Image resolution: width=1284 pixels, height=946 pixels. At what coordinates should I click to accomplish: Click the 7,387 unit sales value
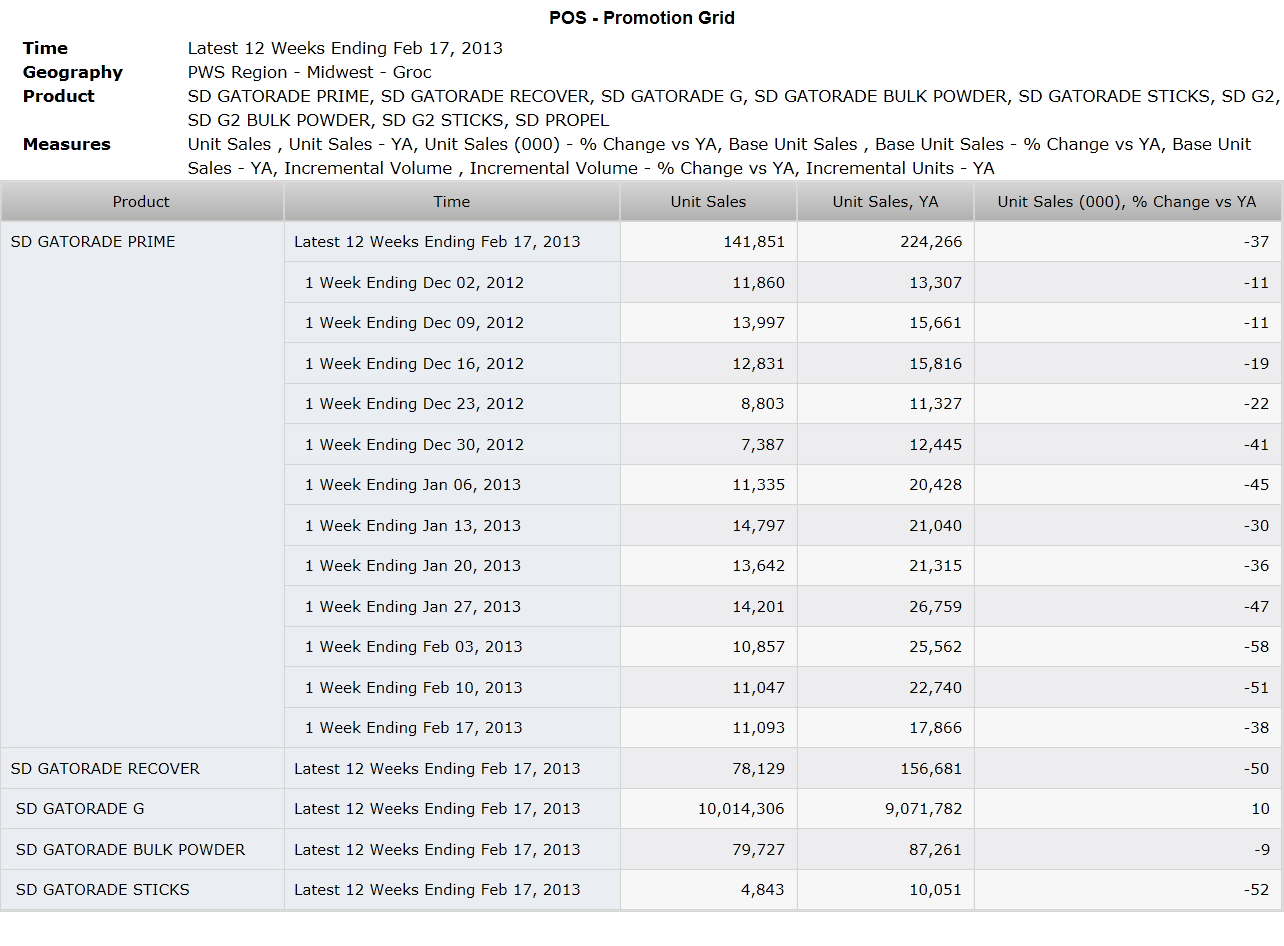(x=763, y=444)
